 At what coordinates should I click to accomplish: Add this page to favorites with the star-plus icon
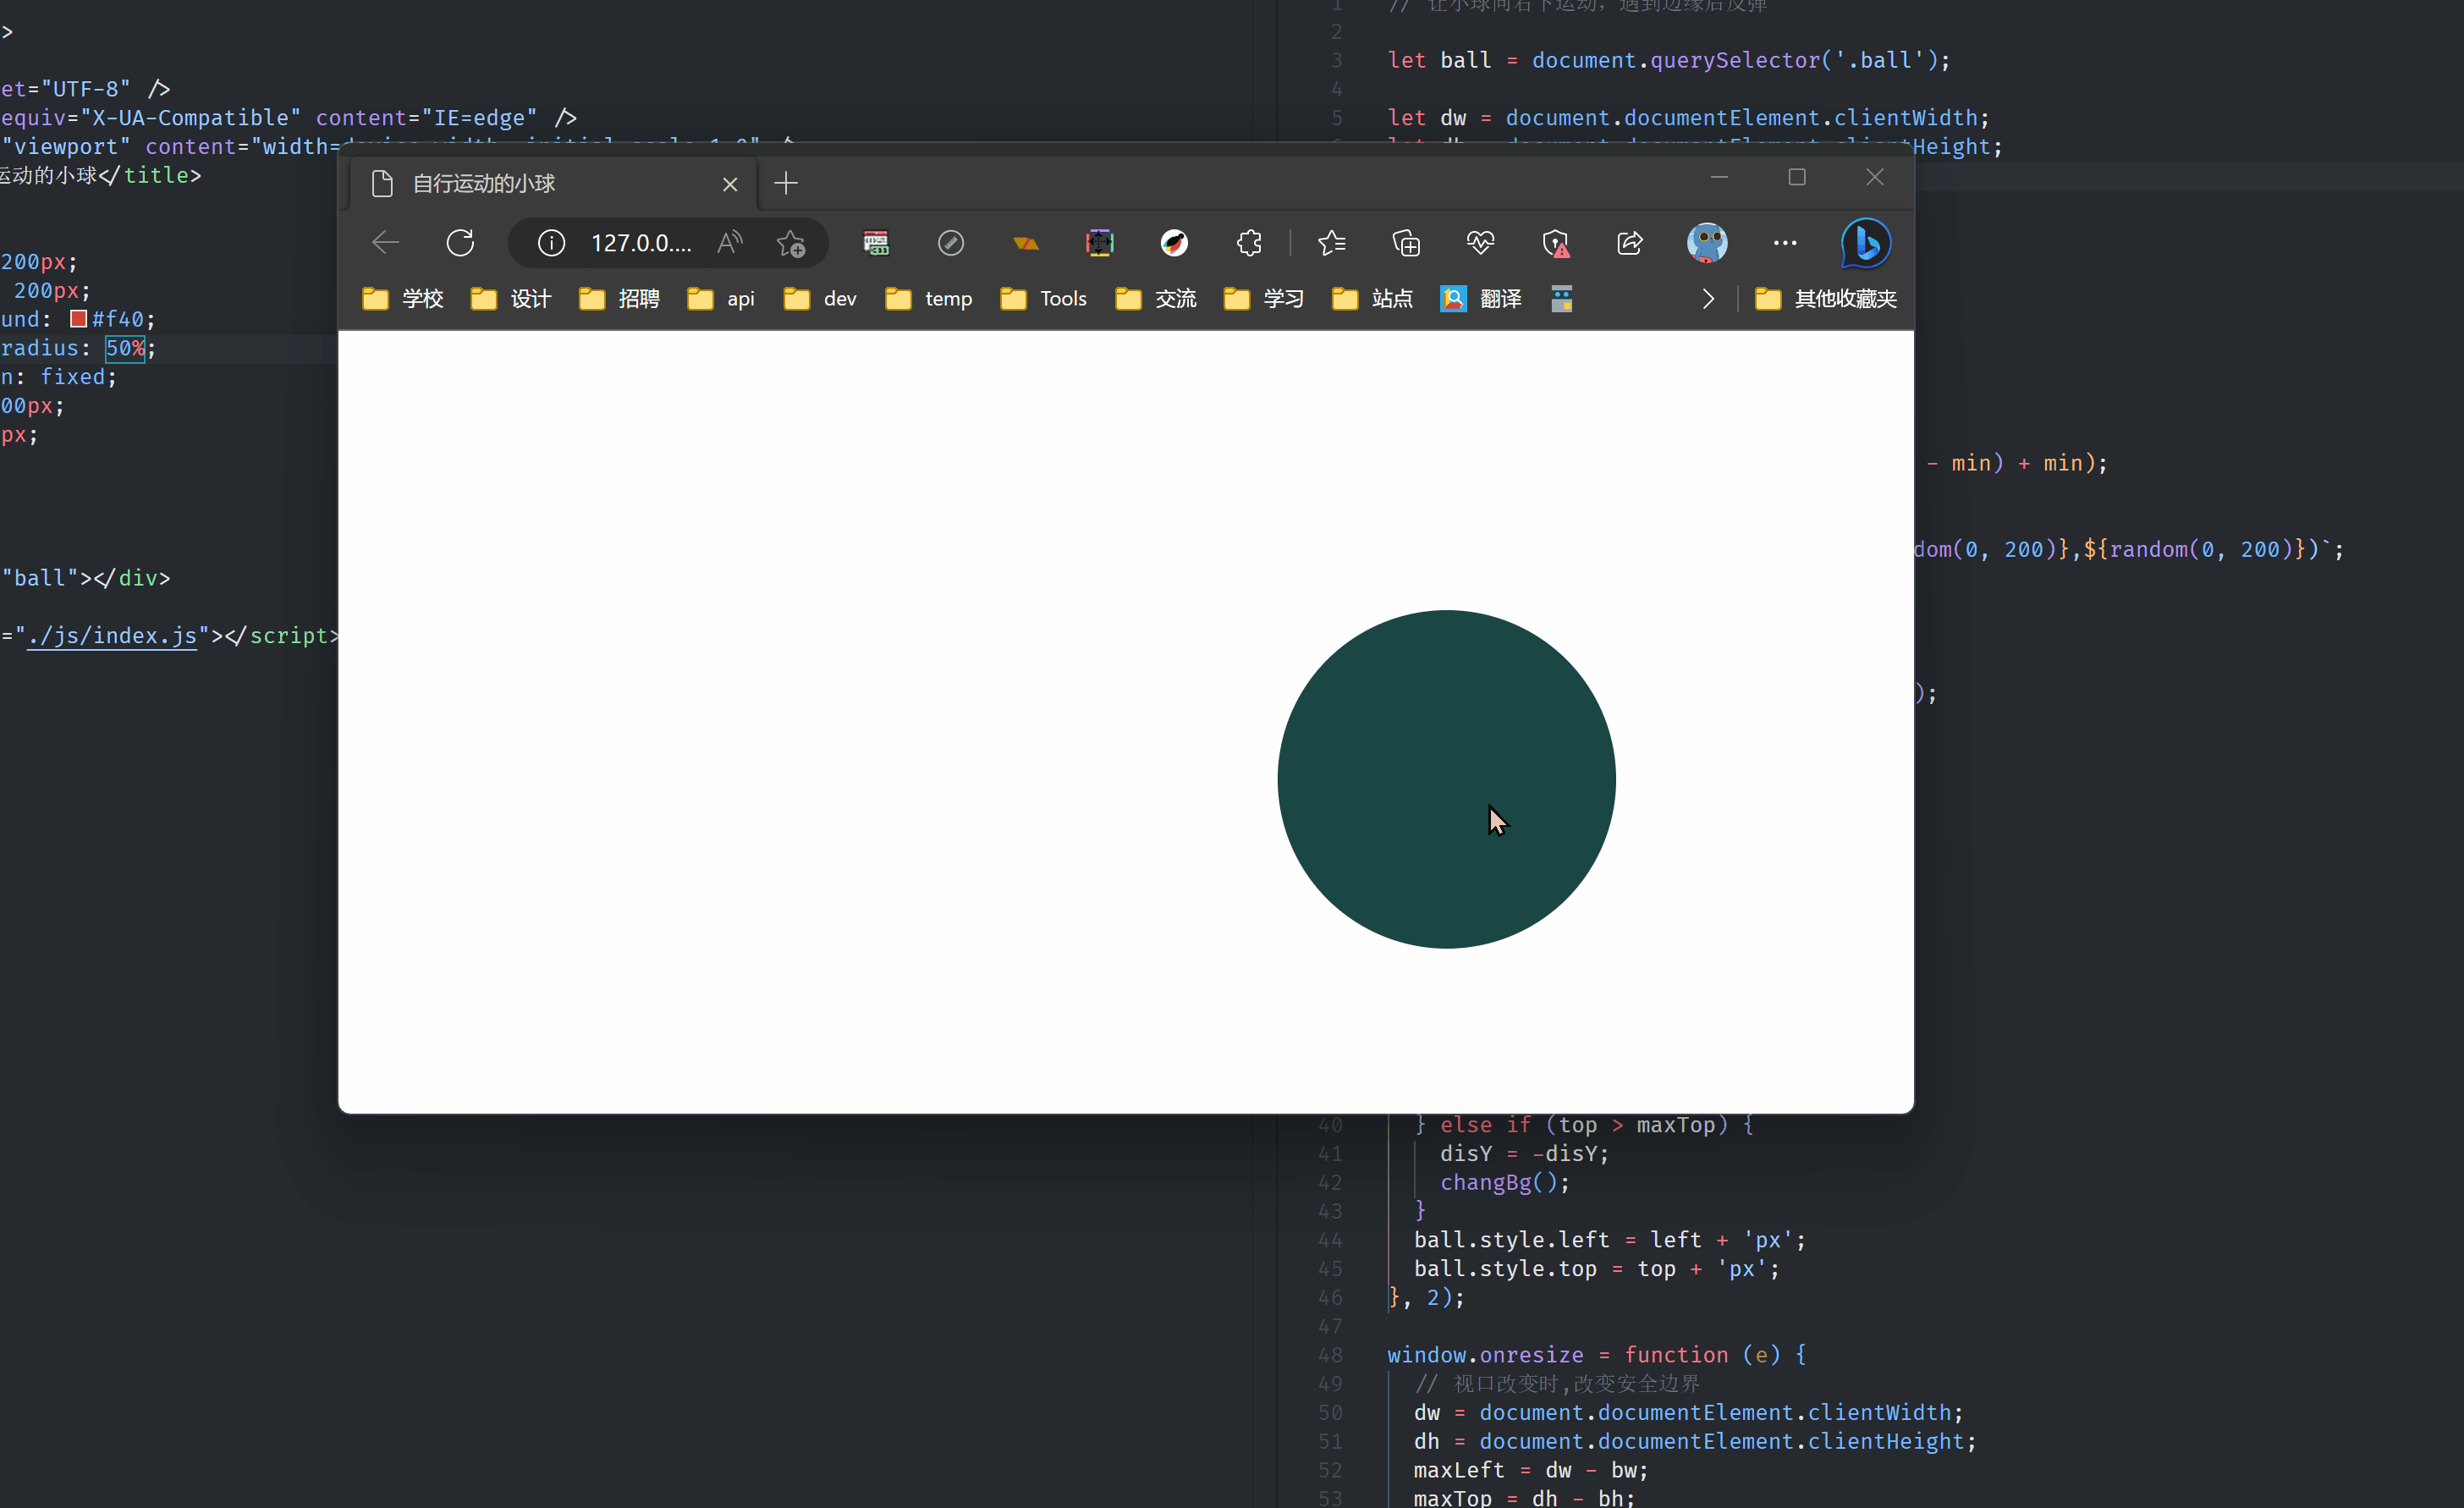(791, 243)
